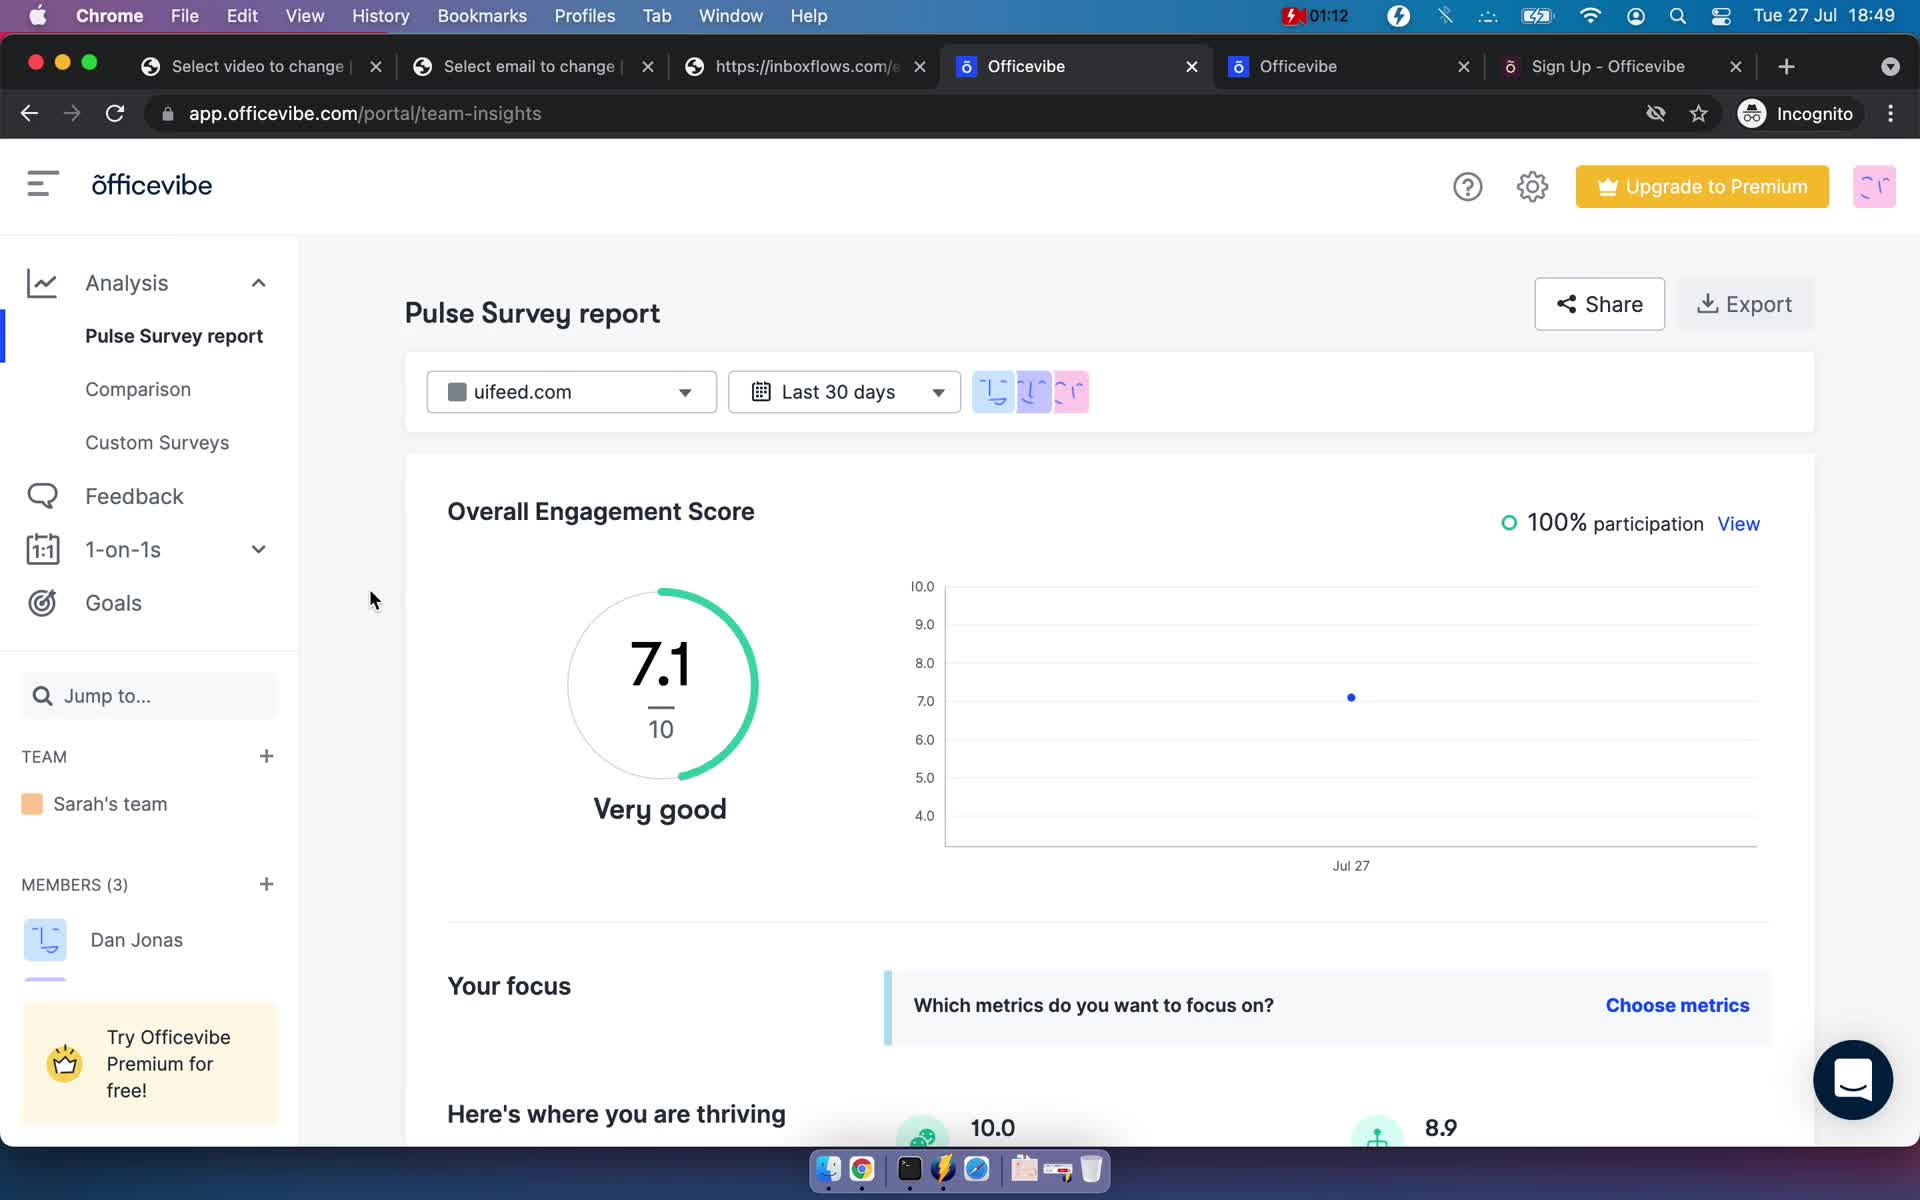Click the pink member avatar in the filter bar
This screenshot has height=1200, width=1920.
click(x=1070, y=392)
